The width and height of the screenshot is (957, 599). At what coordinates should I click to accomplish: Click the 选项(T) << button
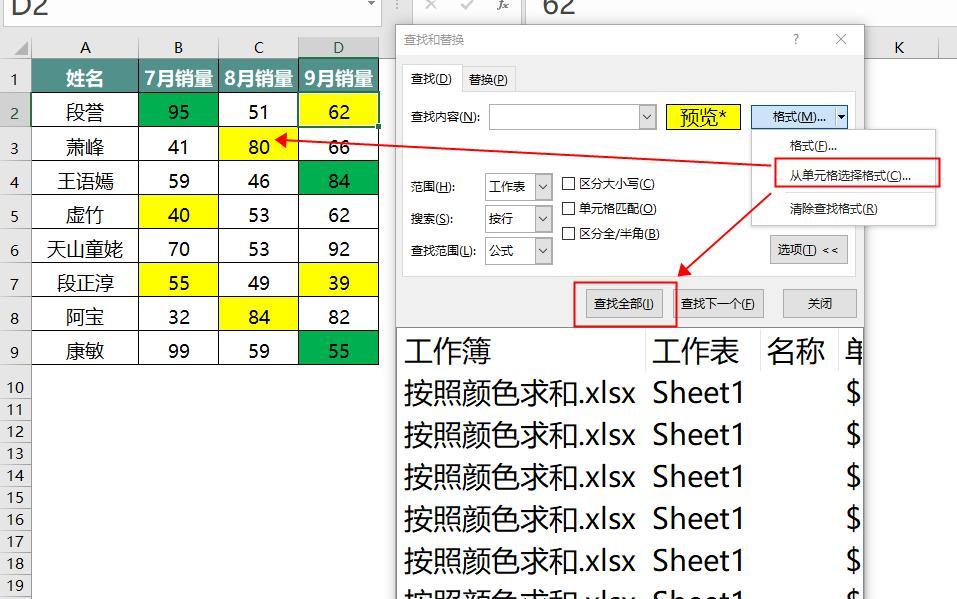tap(809, 250)
